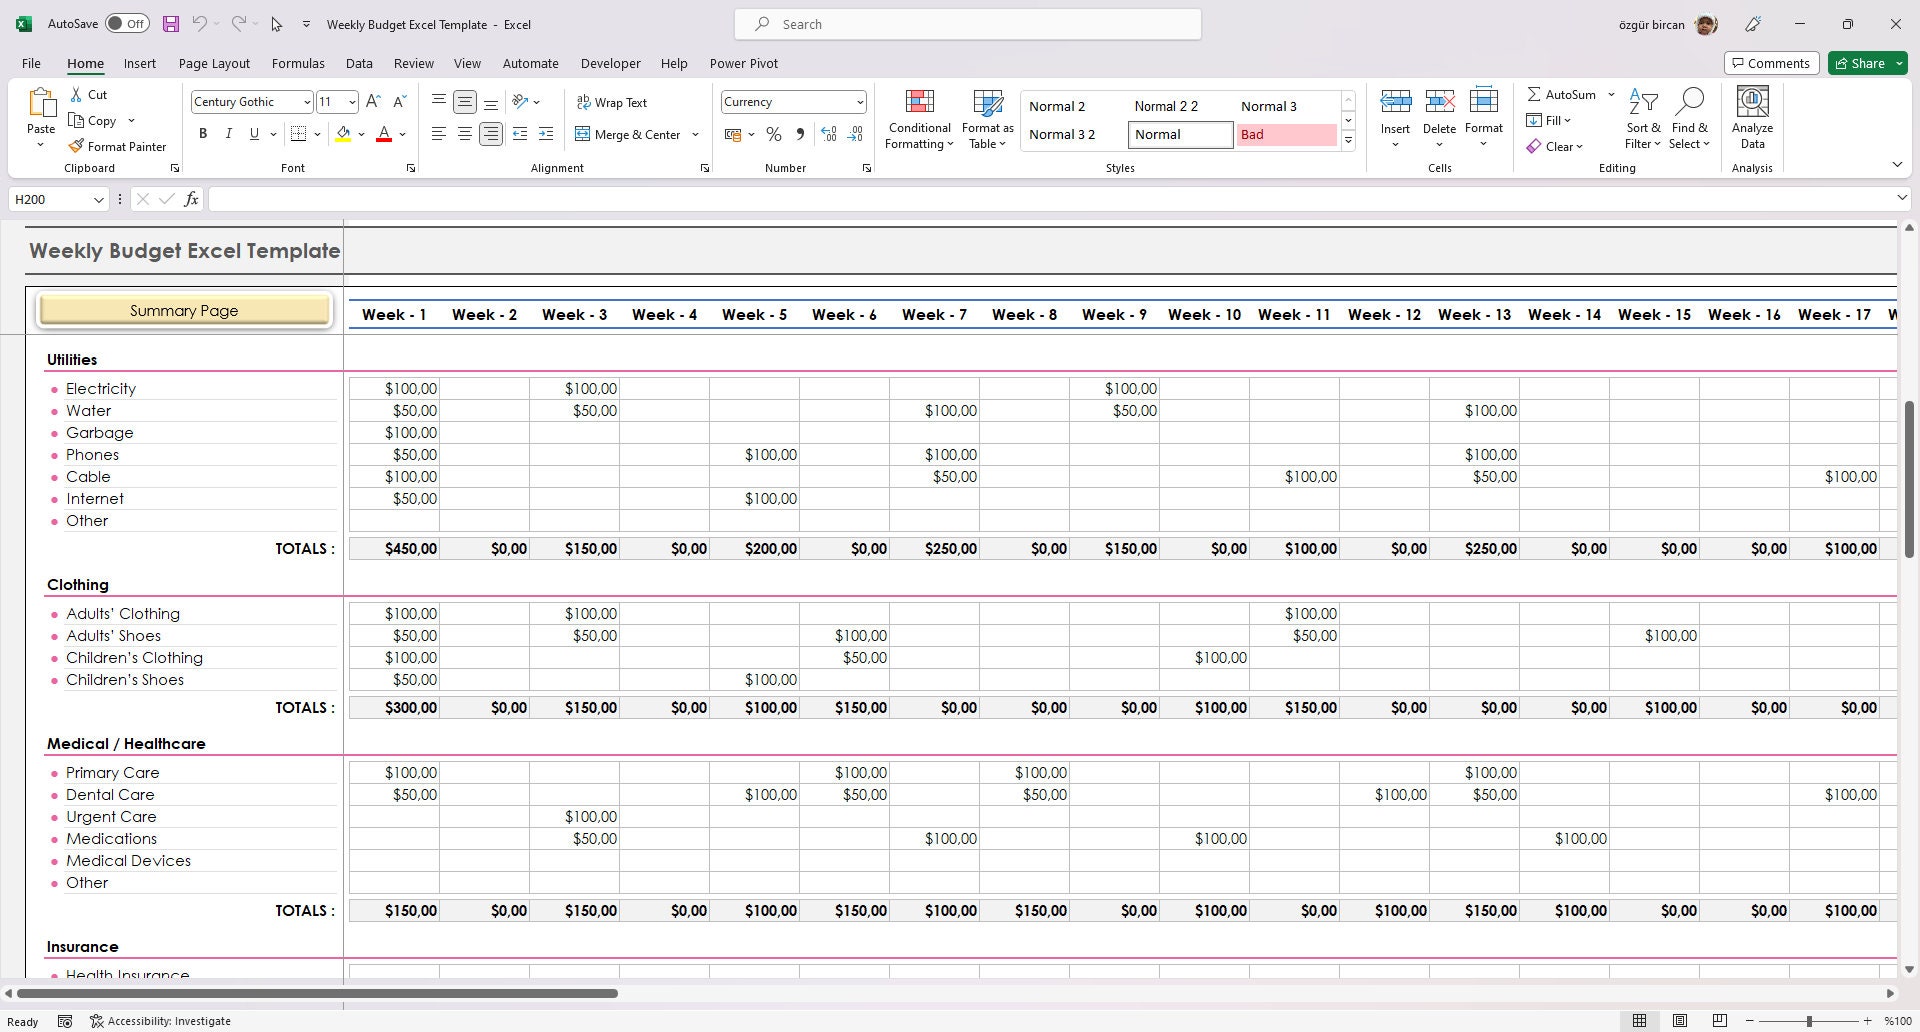Click the Decrease Indent icon
The height and width of the screenshot is (1032, 1920).
coord(520,134)
